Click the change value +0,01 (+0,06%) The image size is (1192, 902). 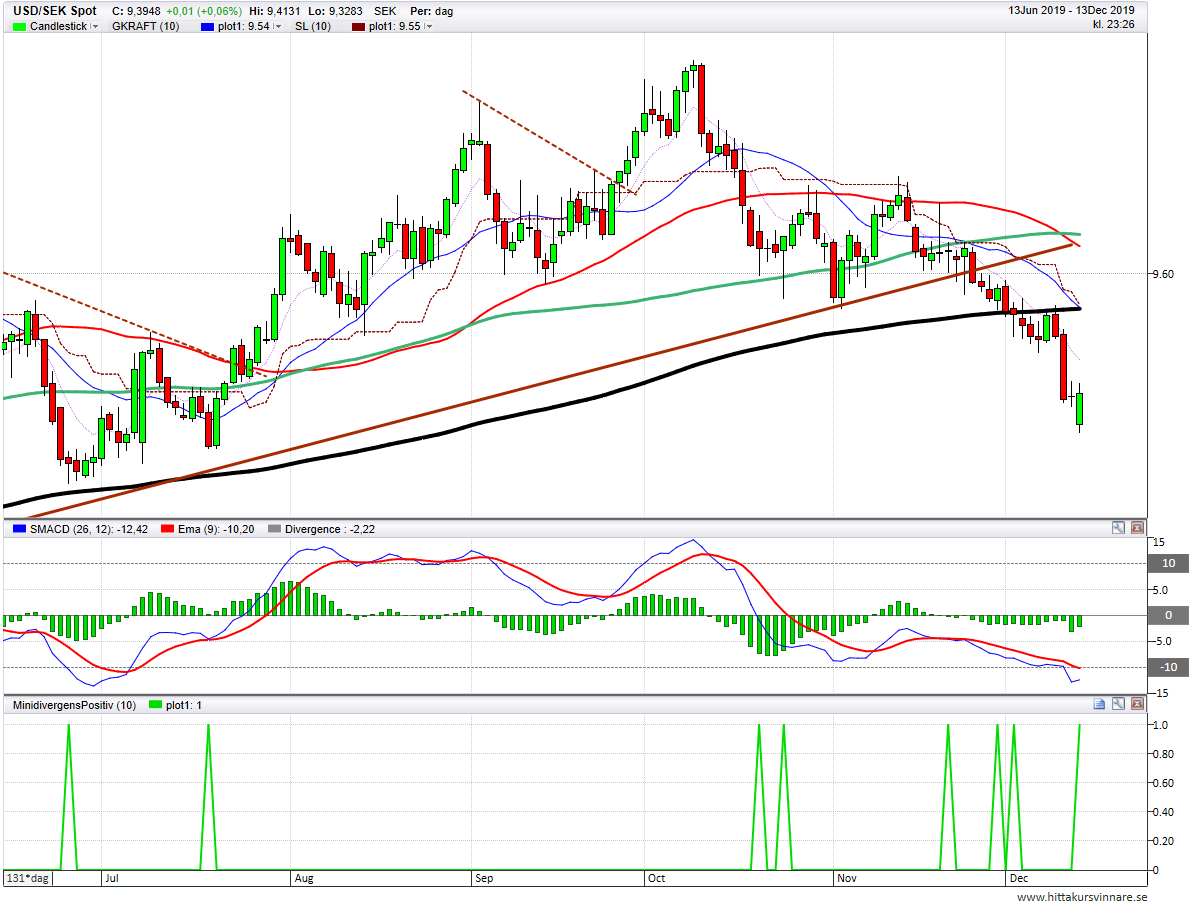204,11
